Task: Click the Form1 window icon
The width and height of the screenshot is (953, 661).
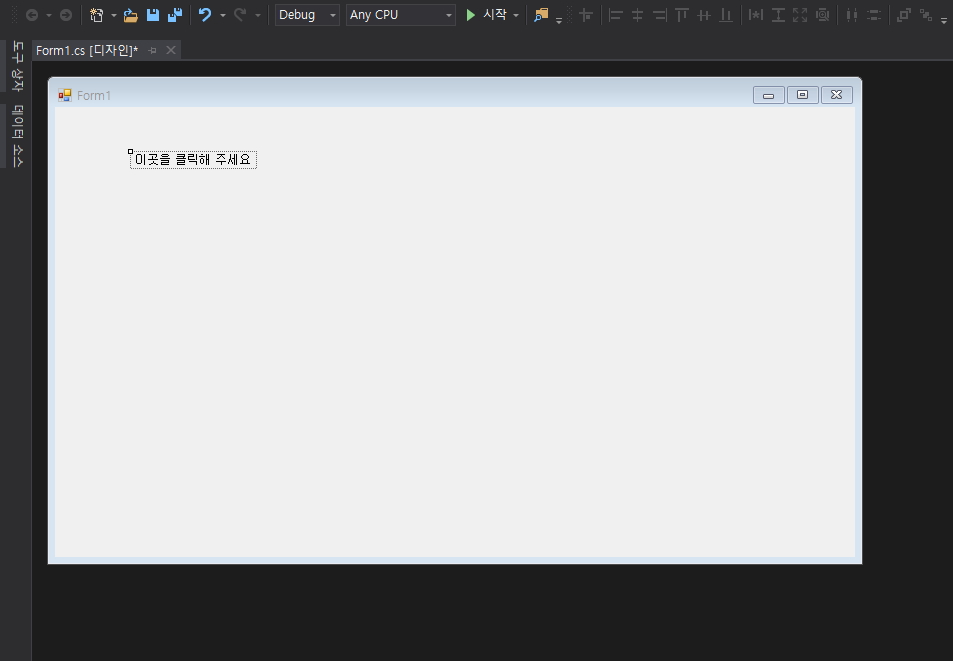Action: pos(64,95)
